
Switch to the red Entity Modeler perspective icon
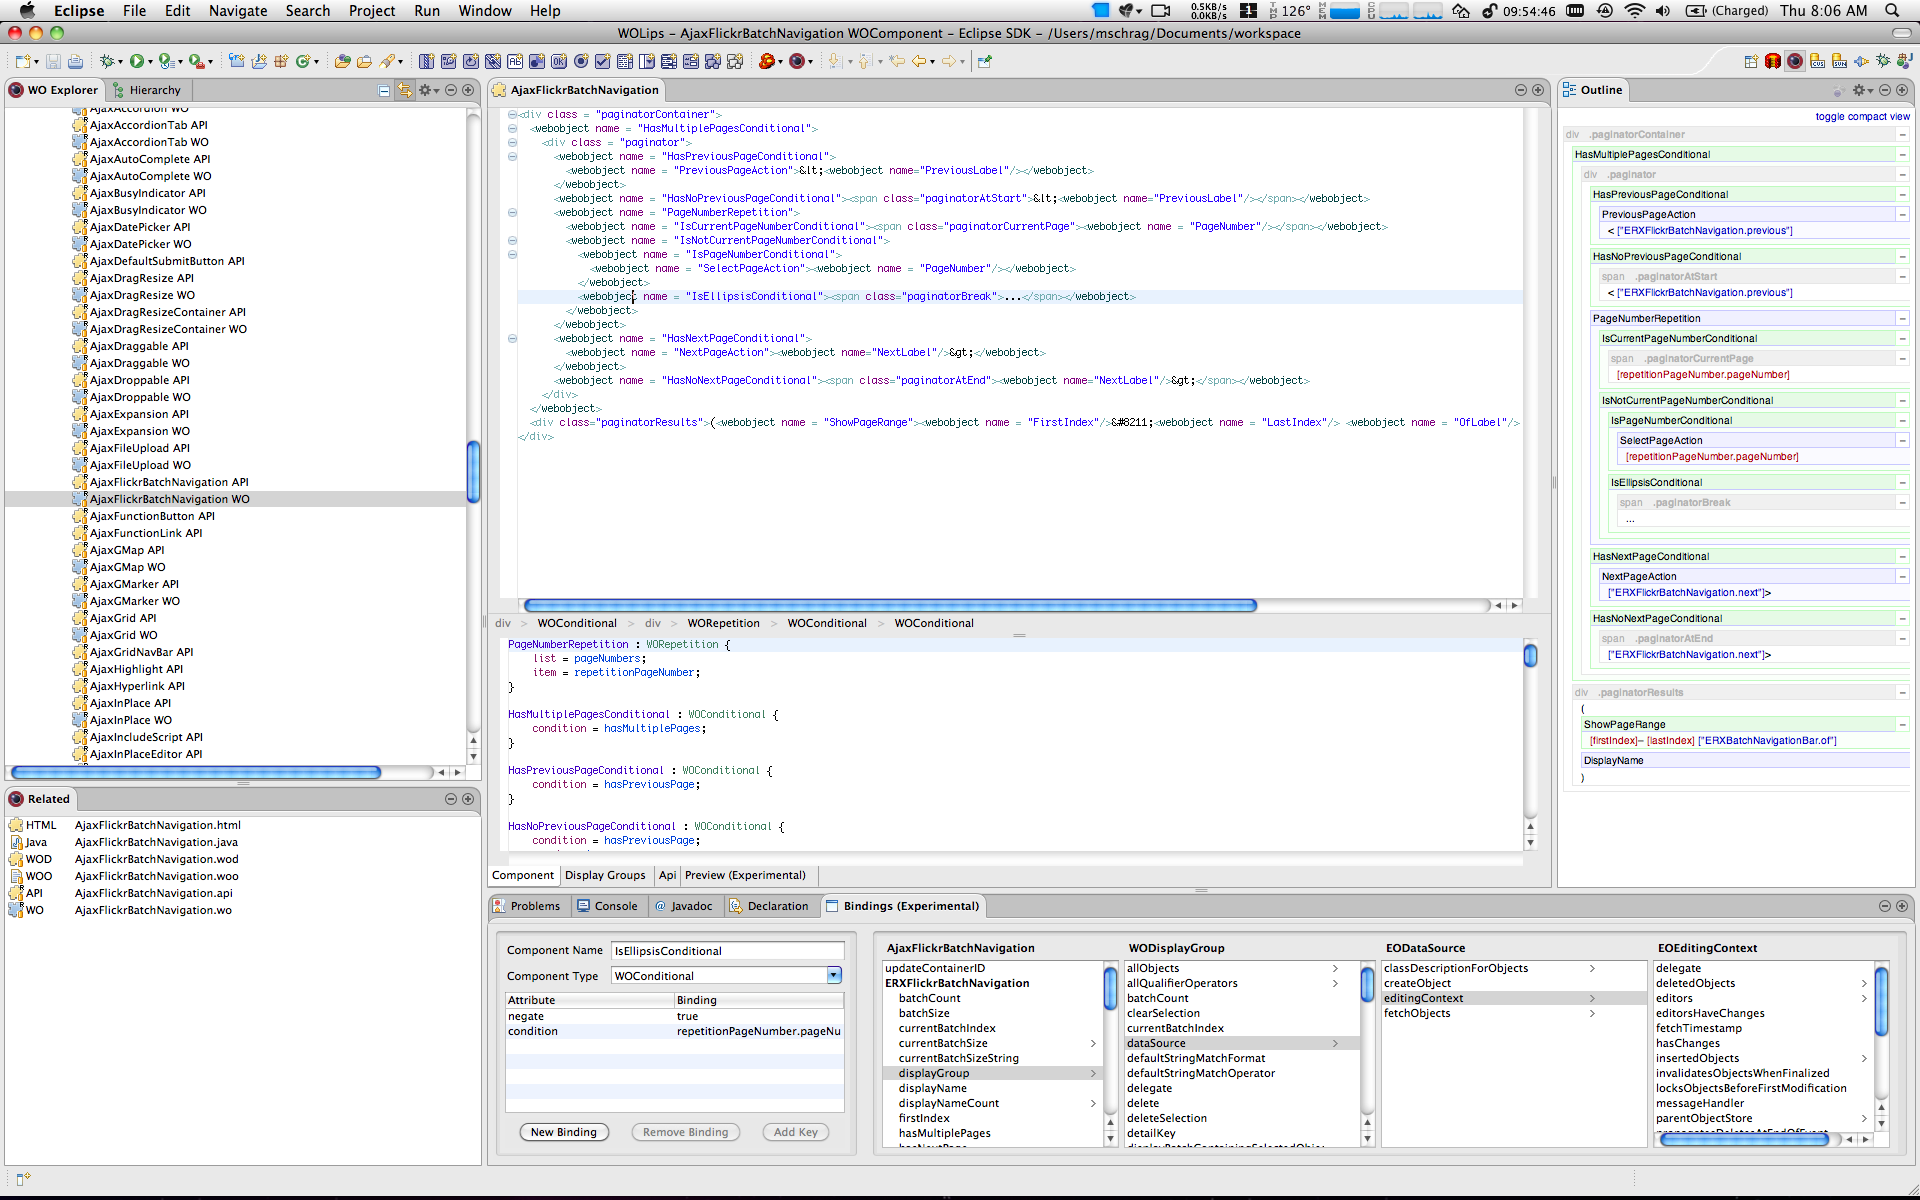(x=1773, y=62)
